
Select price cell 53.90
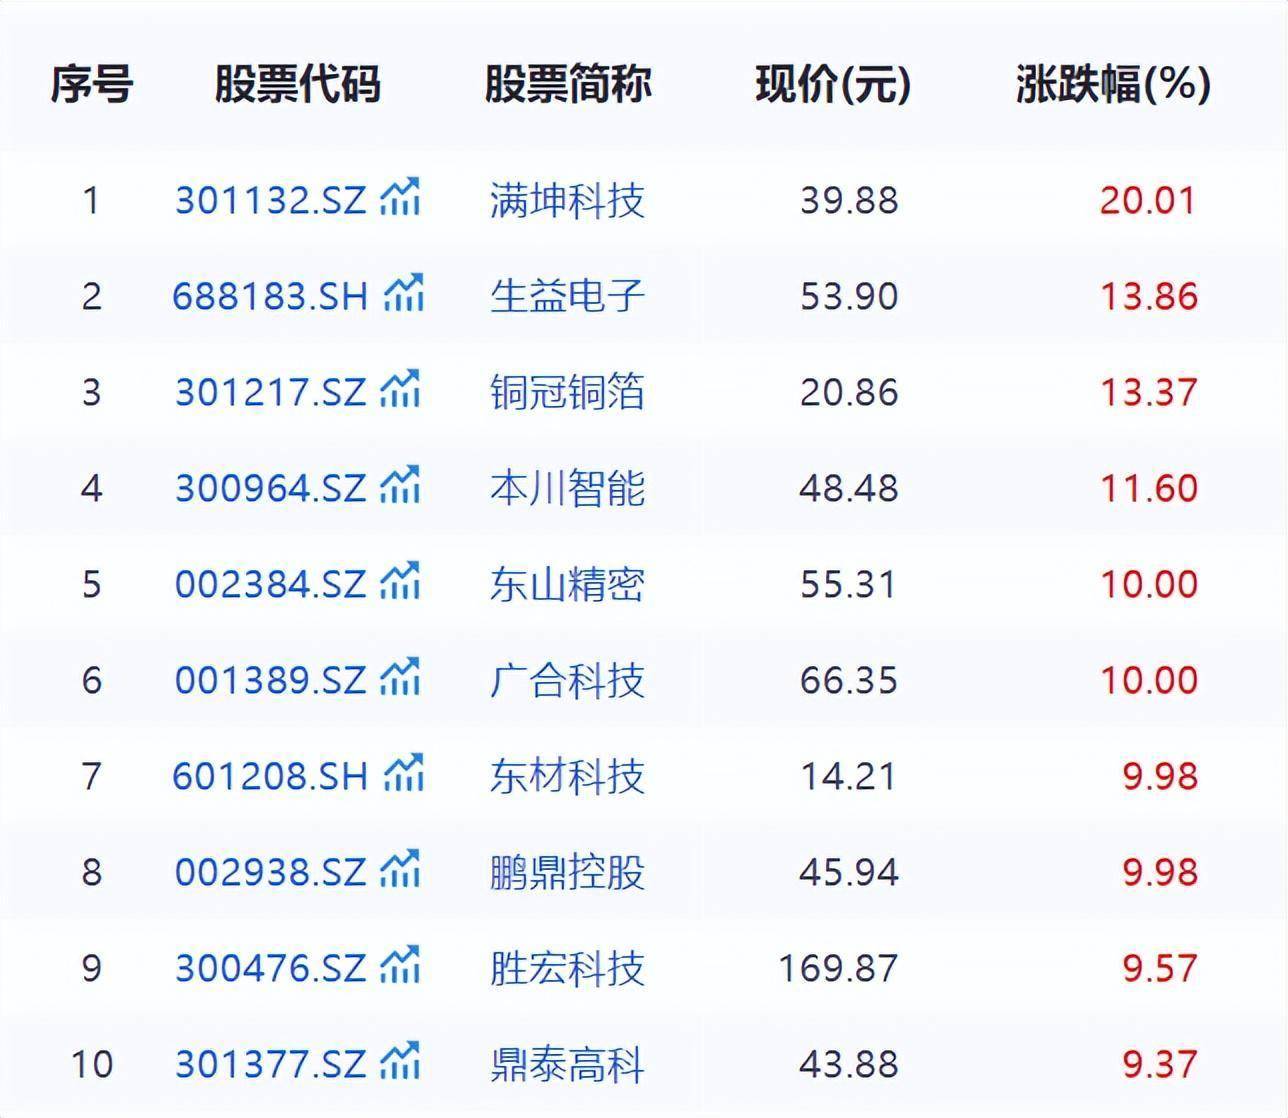click(x=849, y=297)
